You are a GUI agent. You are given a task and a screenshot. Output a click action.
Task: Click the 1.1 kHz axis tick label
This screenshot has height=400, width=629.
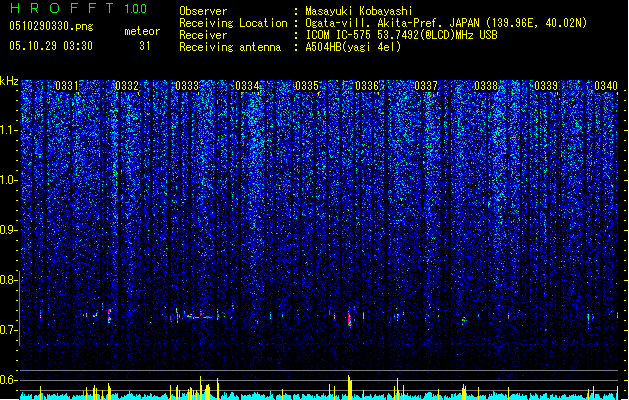click(x=9, y=130)
